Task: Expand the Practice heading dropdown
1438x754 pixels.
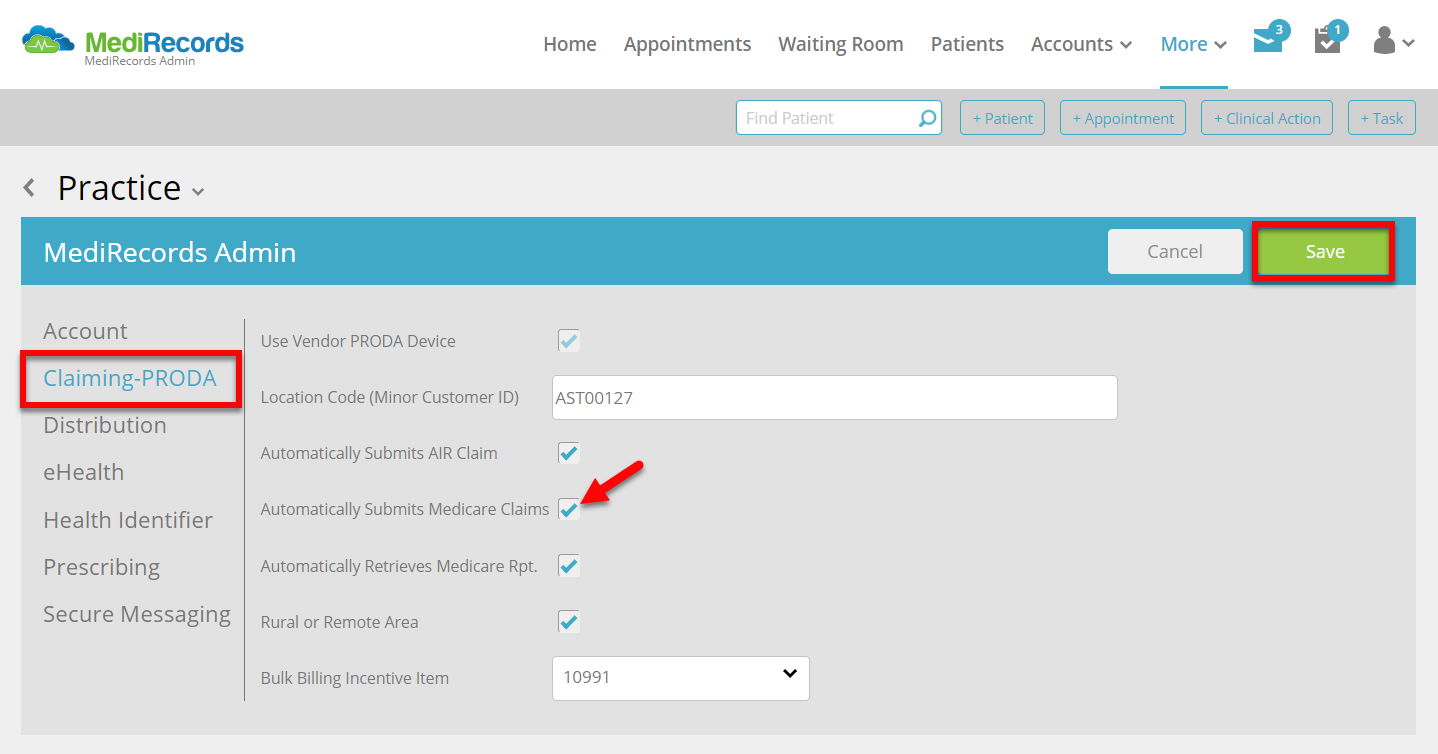Action: (x=198, y=191)
